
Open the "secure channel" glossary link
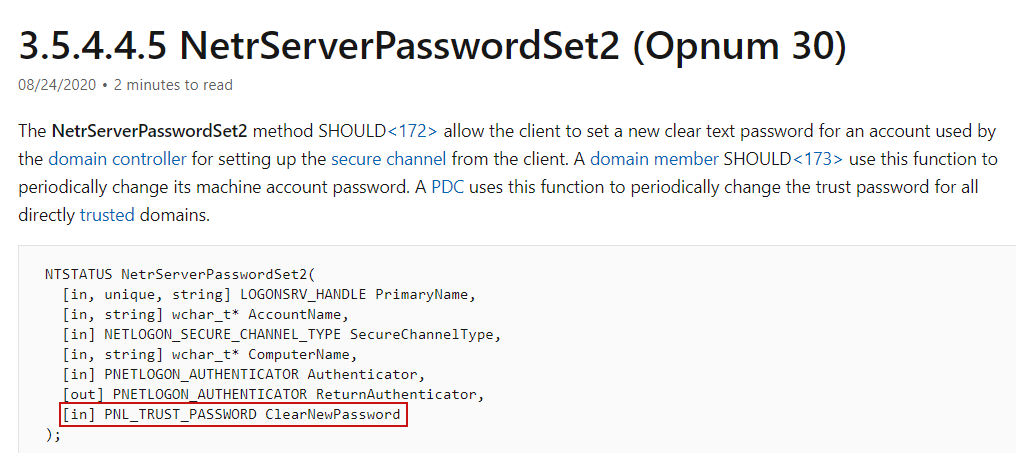[x=389, y=158]
